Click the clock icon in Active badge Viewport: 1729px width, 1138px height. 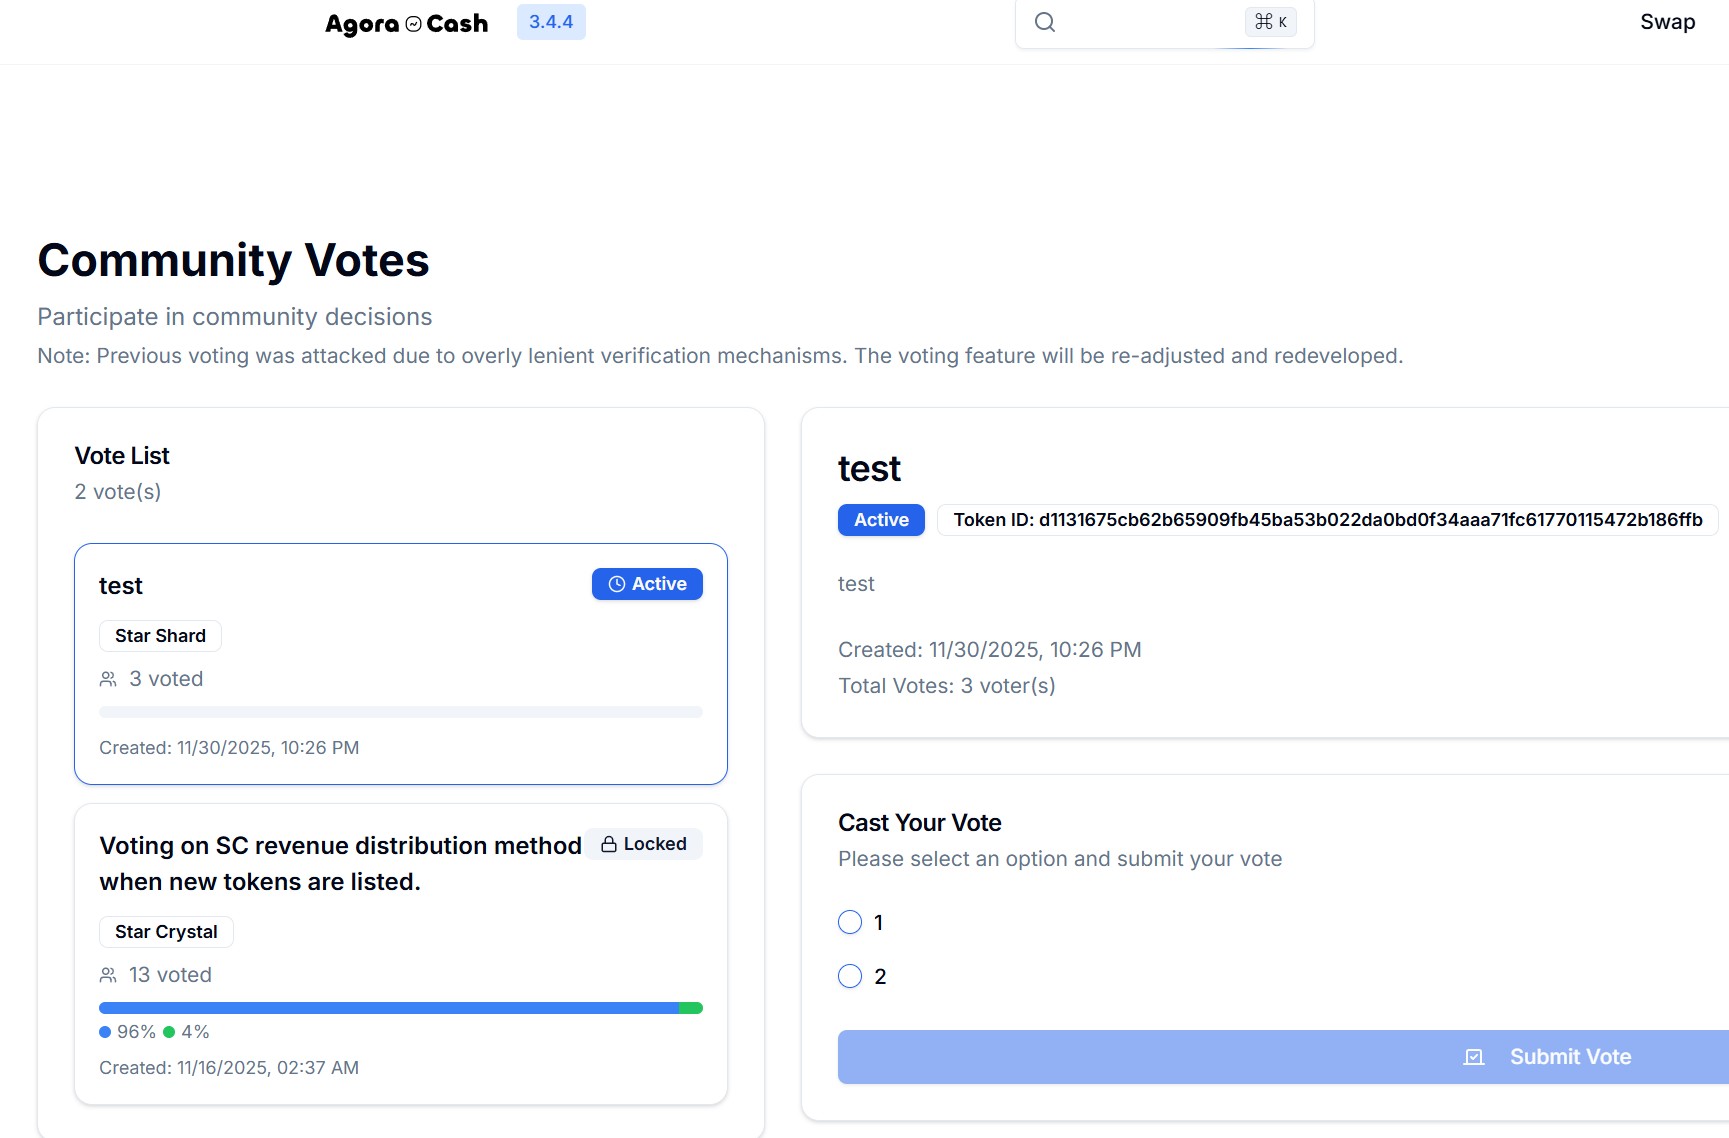click(617, 584)
